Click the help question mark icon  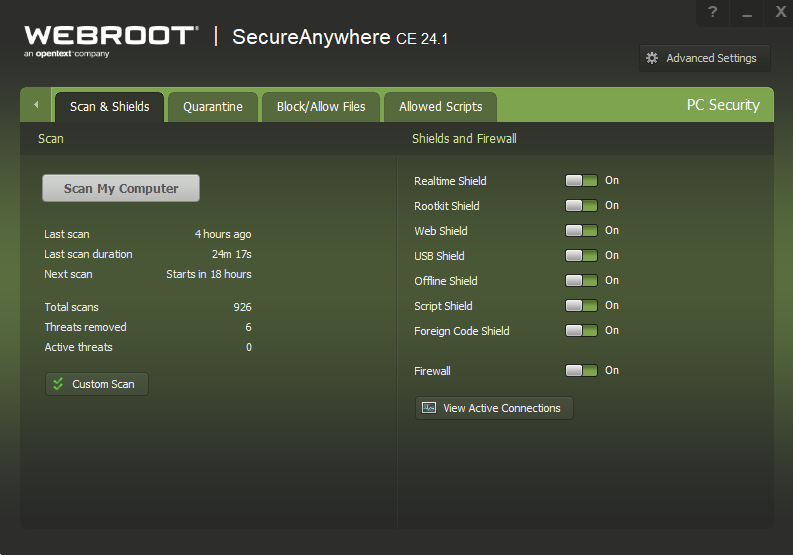pos(712,12)
